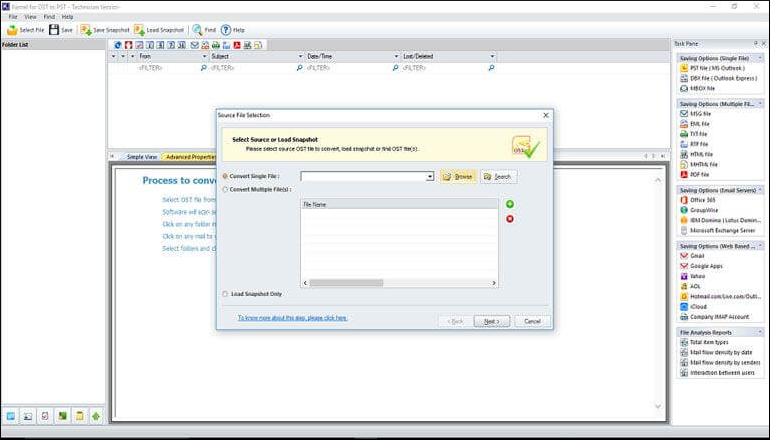Click the Cancel button
Screen dimensions: 770x440
532,321
